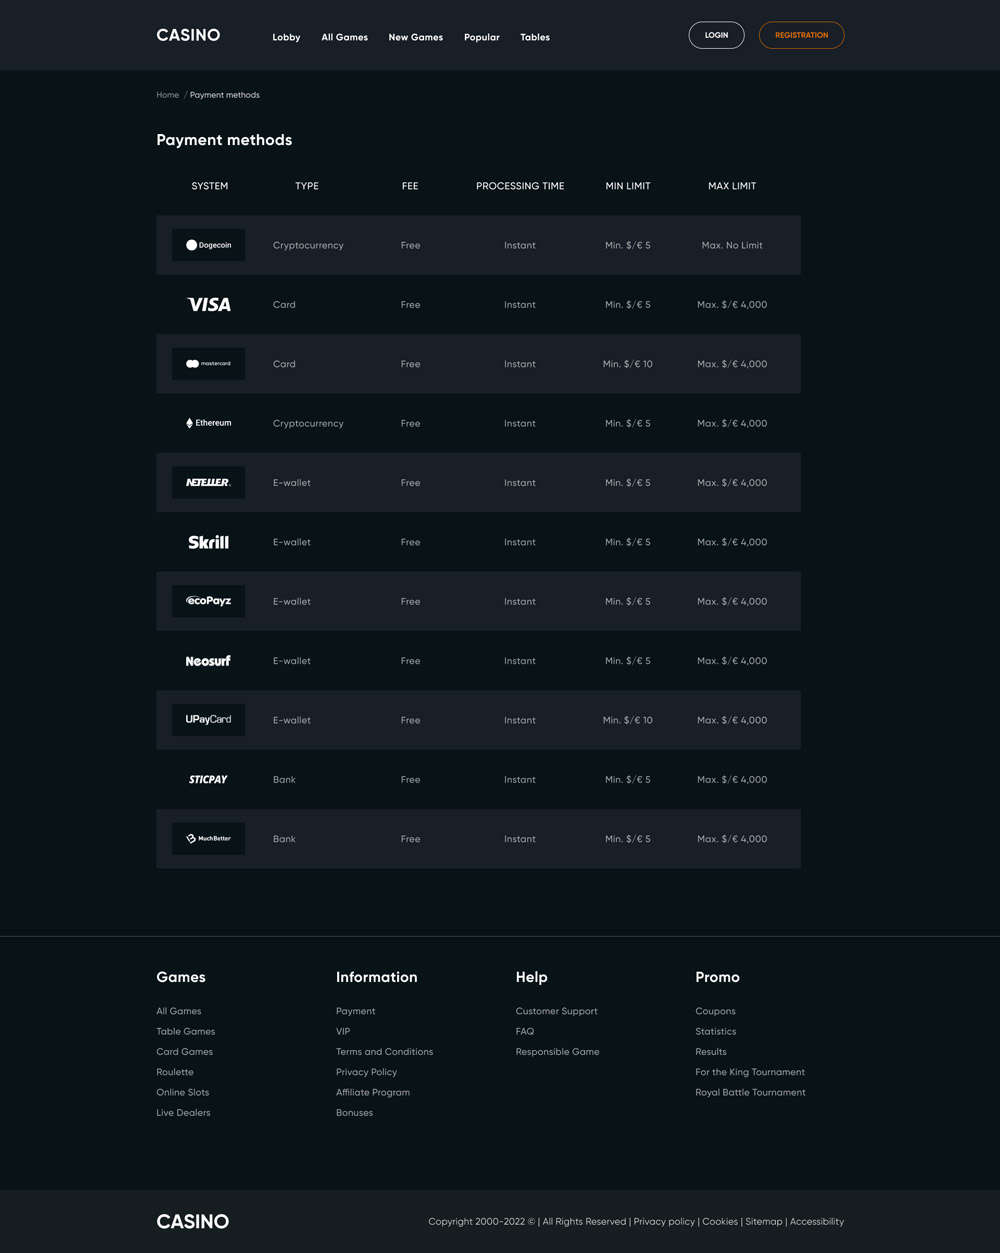The width and height of the screenshot is (1000, 1253).
Task: Click the UPayCard logo tile
Action: coord(208,720)
